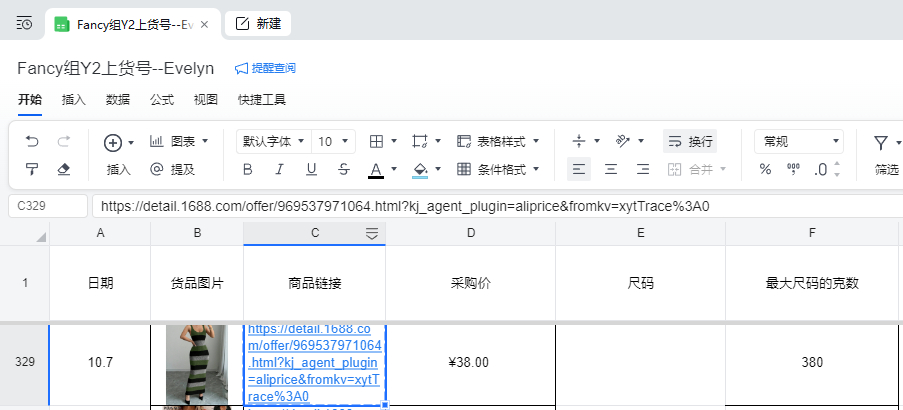Click the insert plus icon
The height and width of the screenshot is (410, 903).
point(113,142)
